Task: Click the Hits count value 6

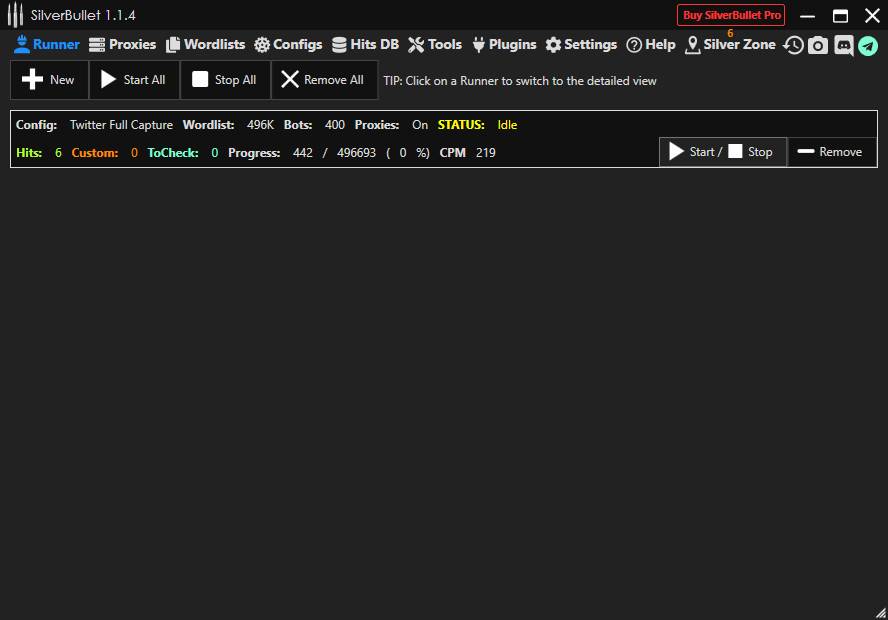Action: 58,152
